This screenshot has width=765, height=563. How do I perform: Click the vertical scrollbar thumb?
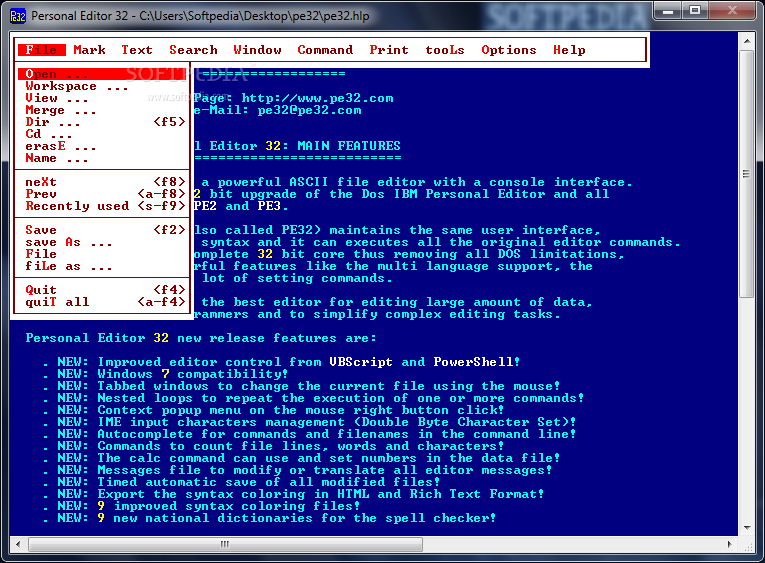point(746,173)
